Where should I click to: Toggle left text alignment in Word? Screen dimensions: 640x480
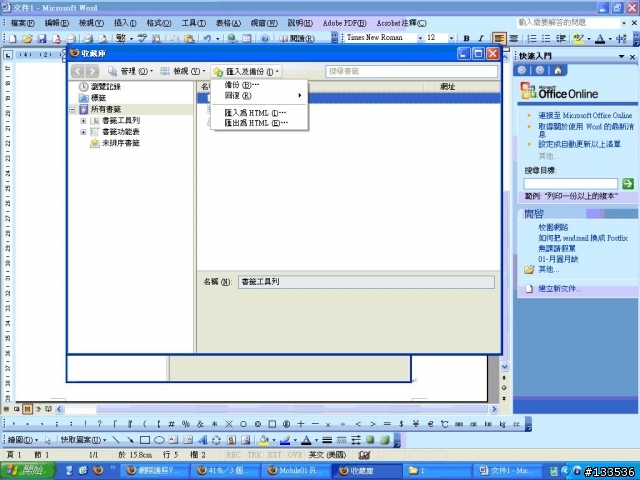[x=499, y=38]
